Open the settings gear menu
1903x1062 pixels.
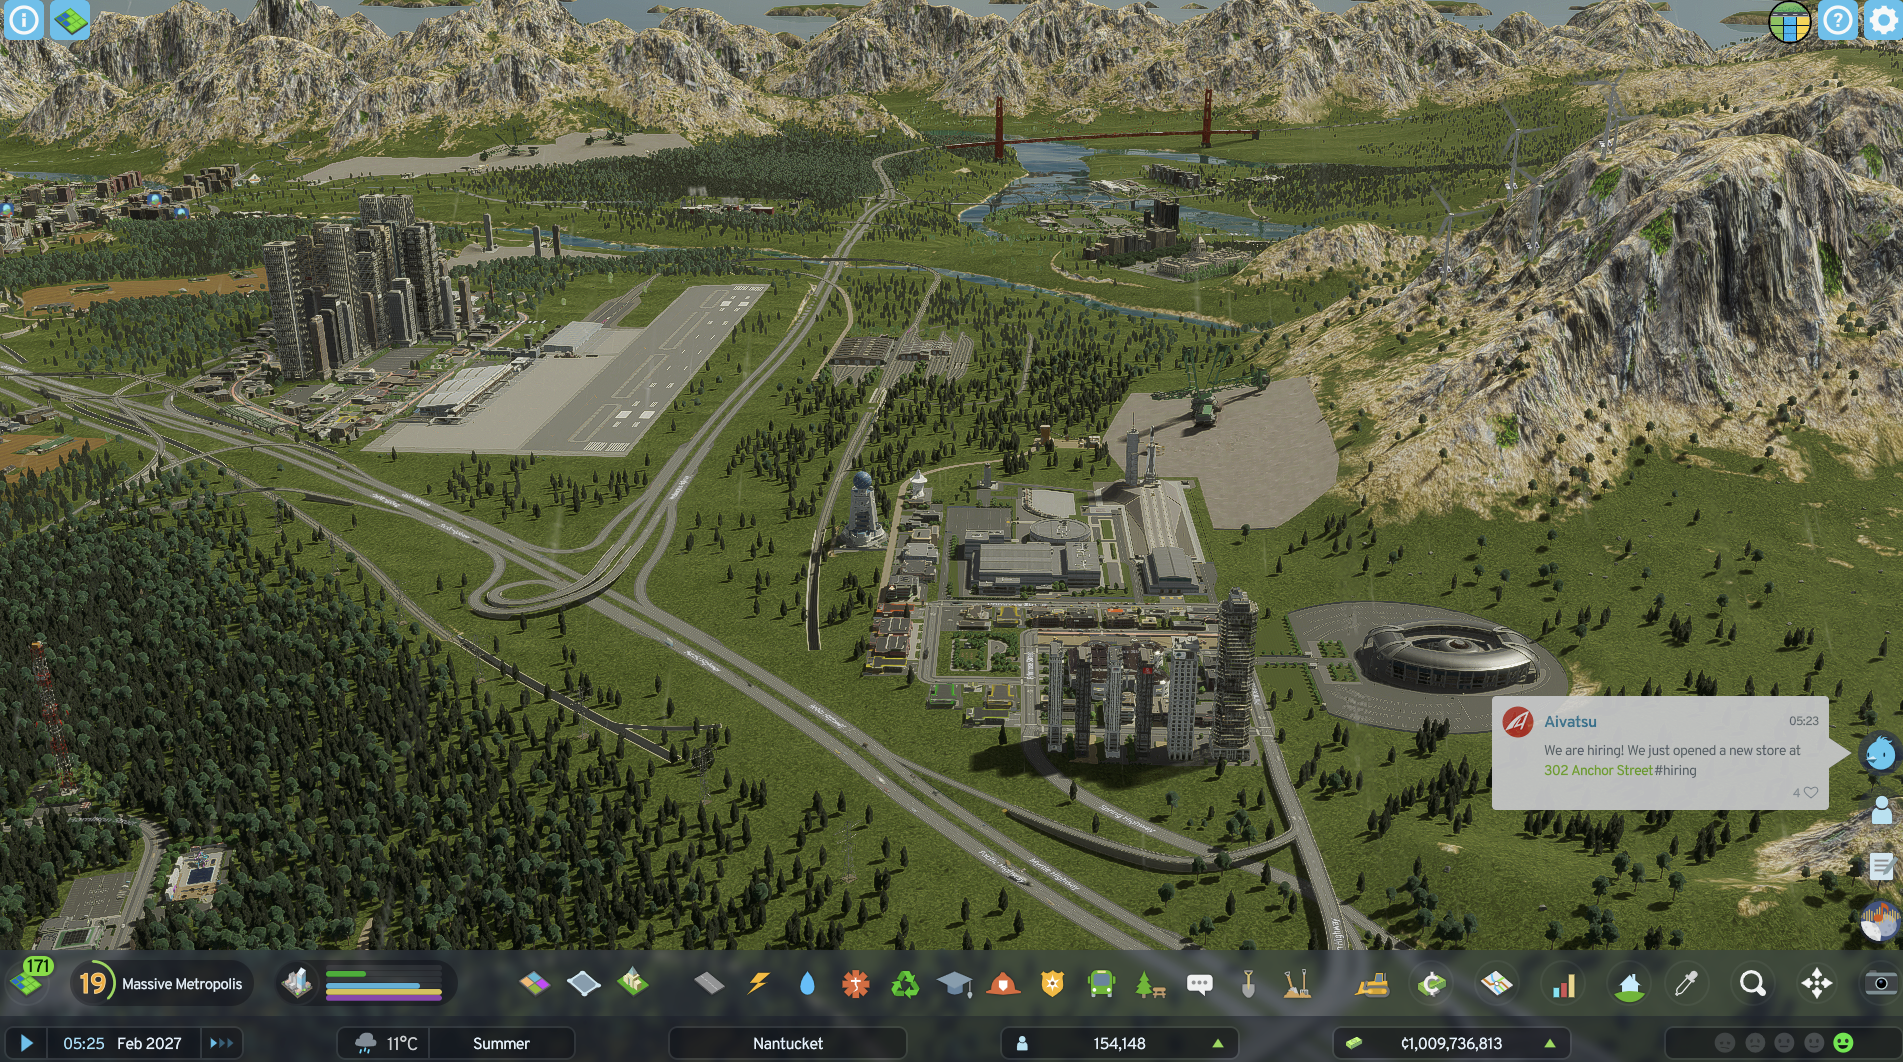pos(1882,20)
